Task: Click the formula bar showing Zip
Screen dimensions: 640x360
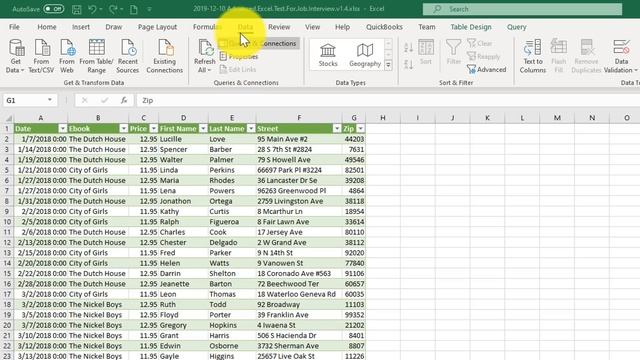Action: (388, 100)
